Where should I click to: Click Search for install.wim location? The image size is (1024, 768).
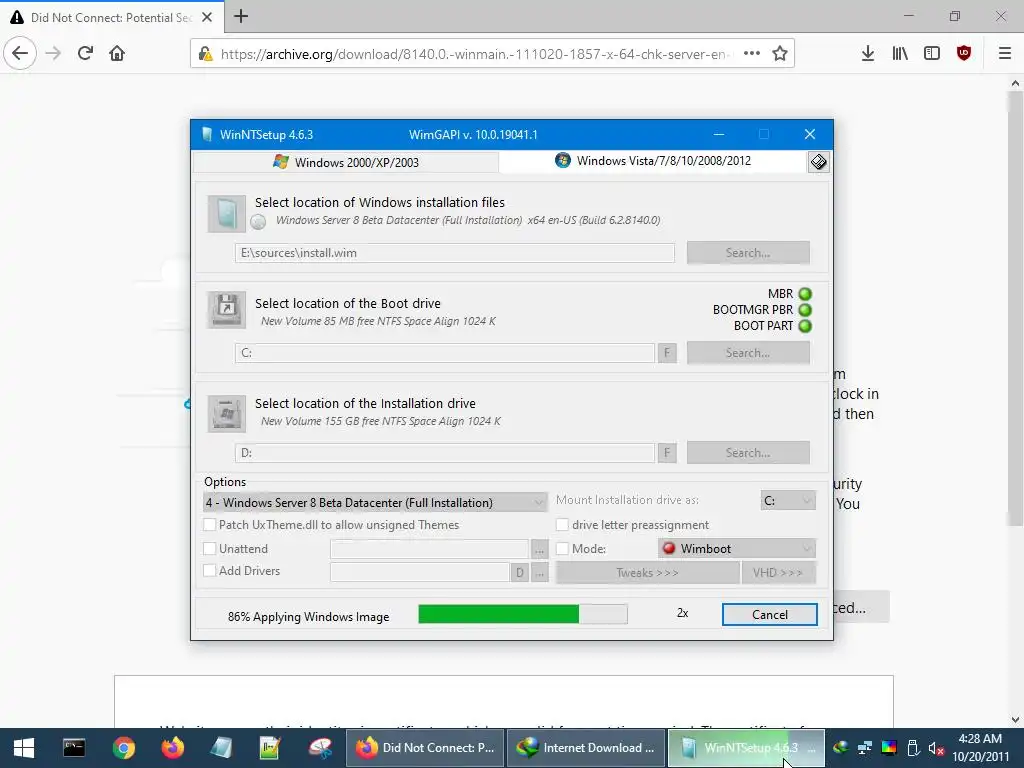tap(748, 253)
